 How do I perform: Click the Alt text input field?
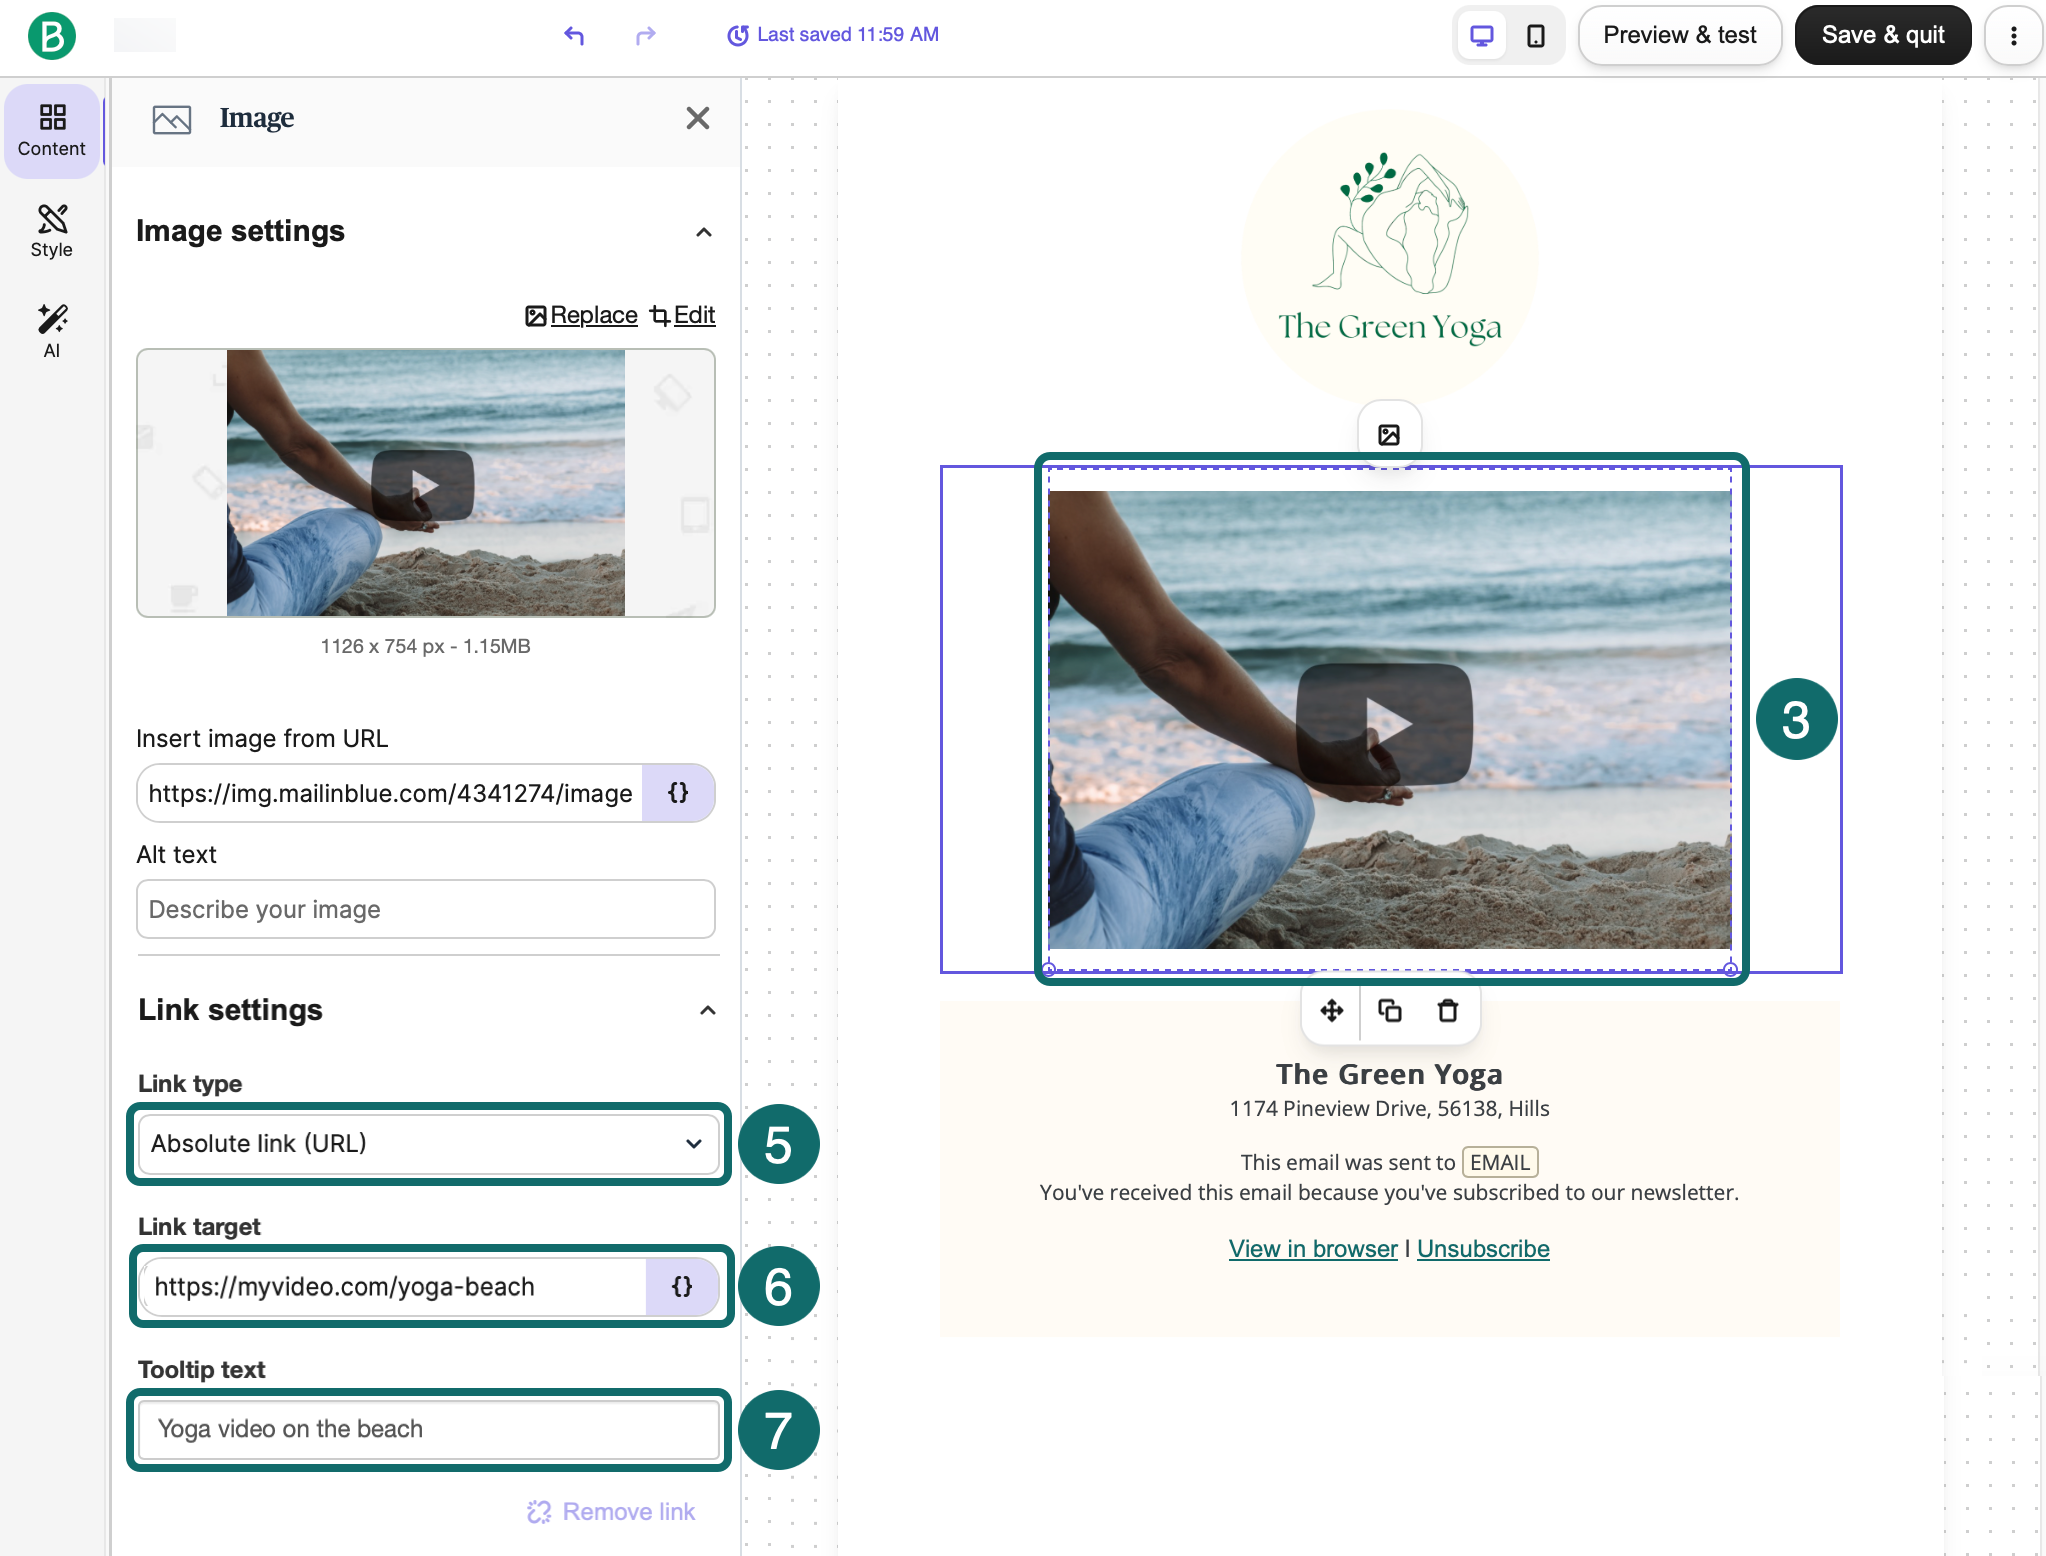click(425, 909)
